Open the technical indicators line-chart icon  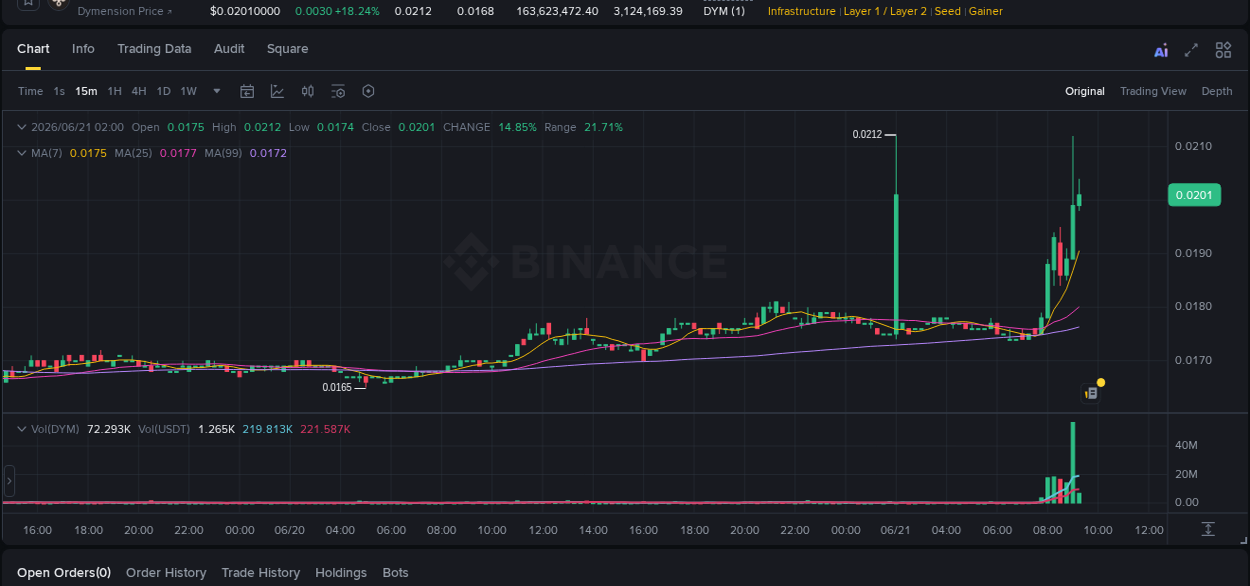pos(277,91)
